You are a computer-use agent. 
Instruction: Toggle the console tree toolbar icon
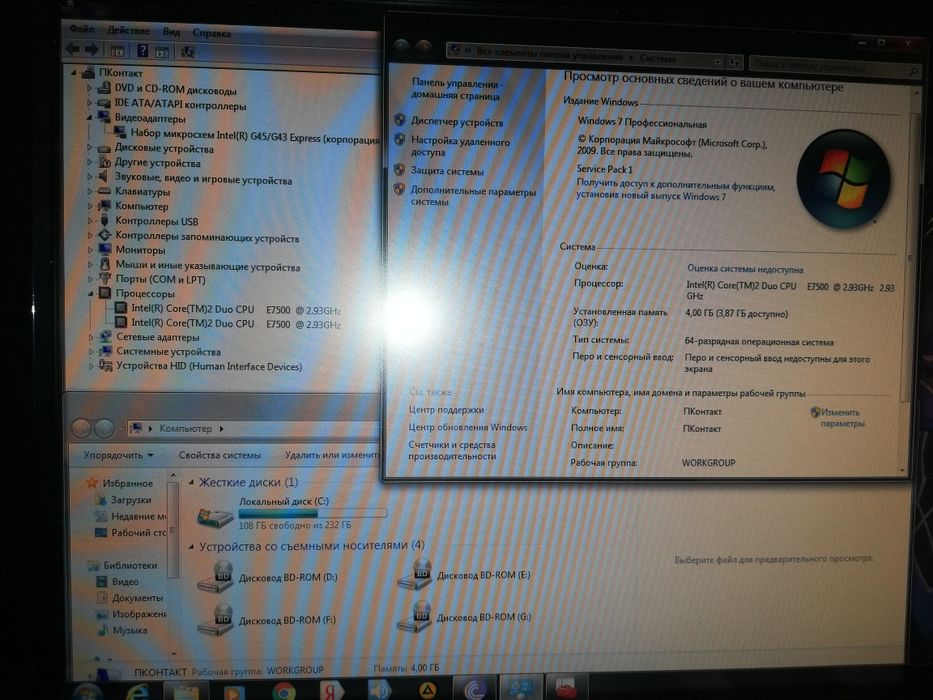tap(117, 51)
